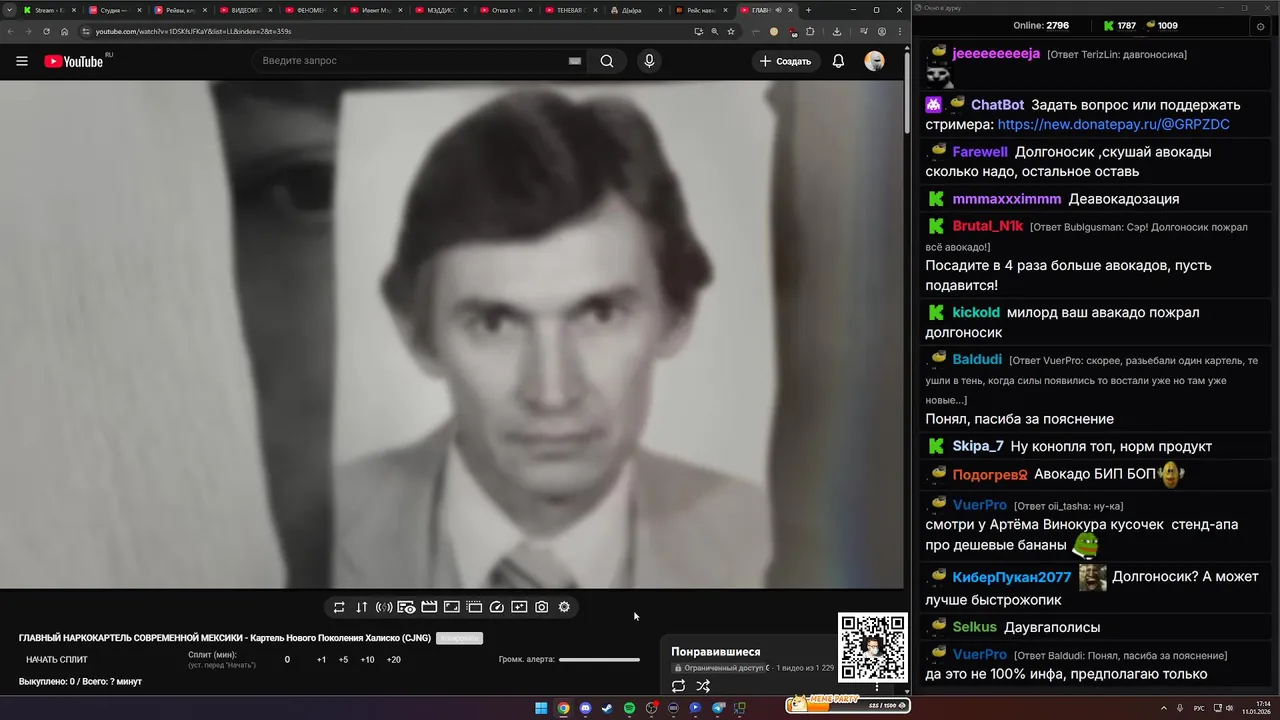The height and width of the screenshot is (720, 1280).
Task: Click the РУС language indicator in taskbar
Action: [1199, 708]
